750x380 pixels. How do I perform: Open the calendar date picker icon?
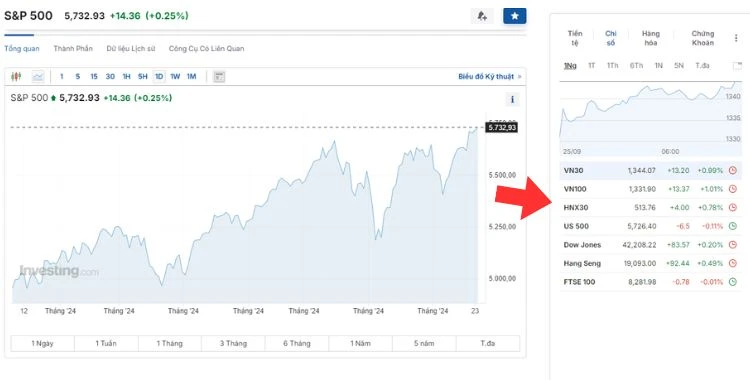click(x=219, y=77)
